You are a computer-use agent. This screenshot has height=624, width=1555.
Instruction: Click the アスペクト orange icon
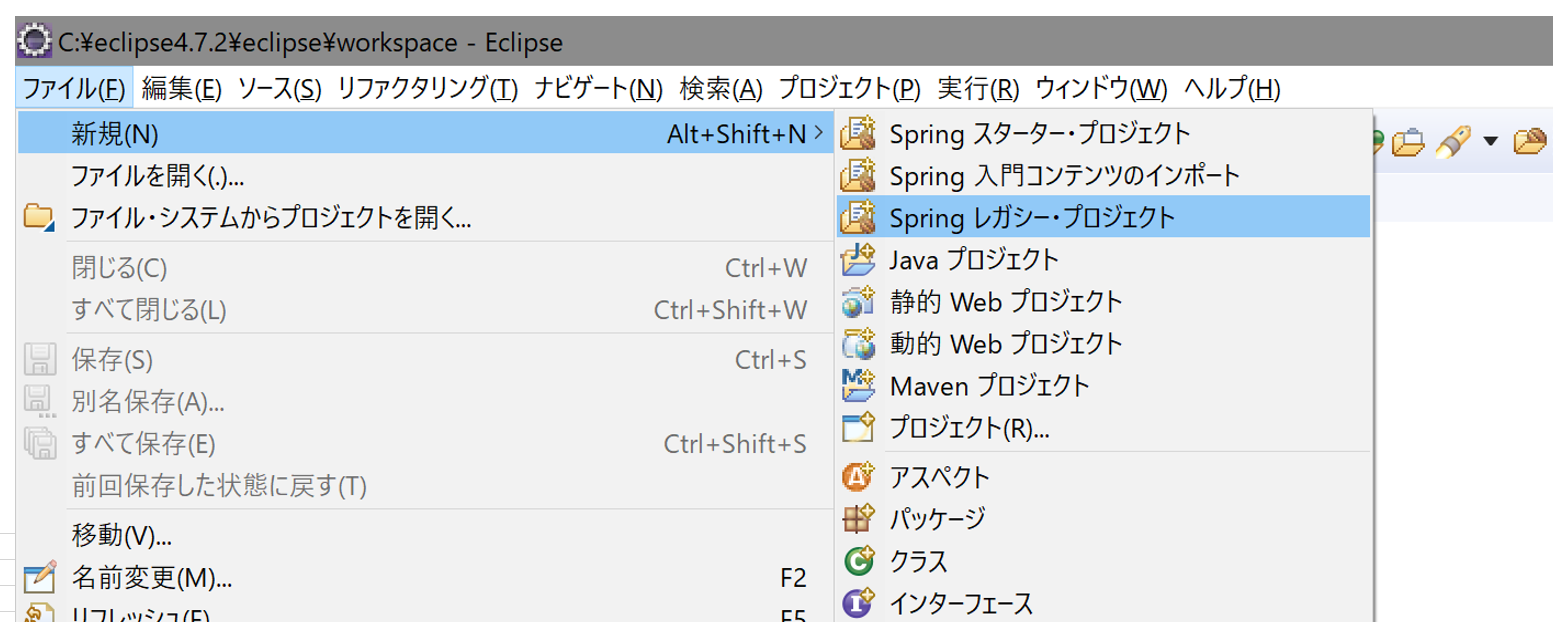(858, 476)
